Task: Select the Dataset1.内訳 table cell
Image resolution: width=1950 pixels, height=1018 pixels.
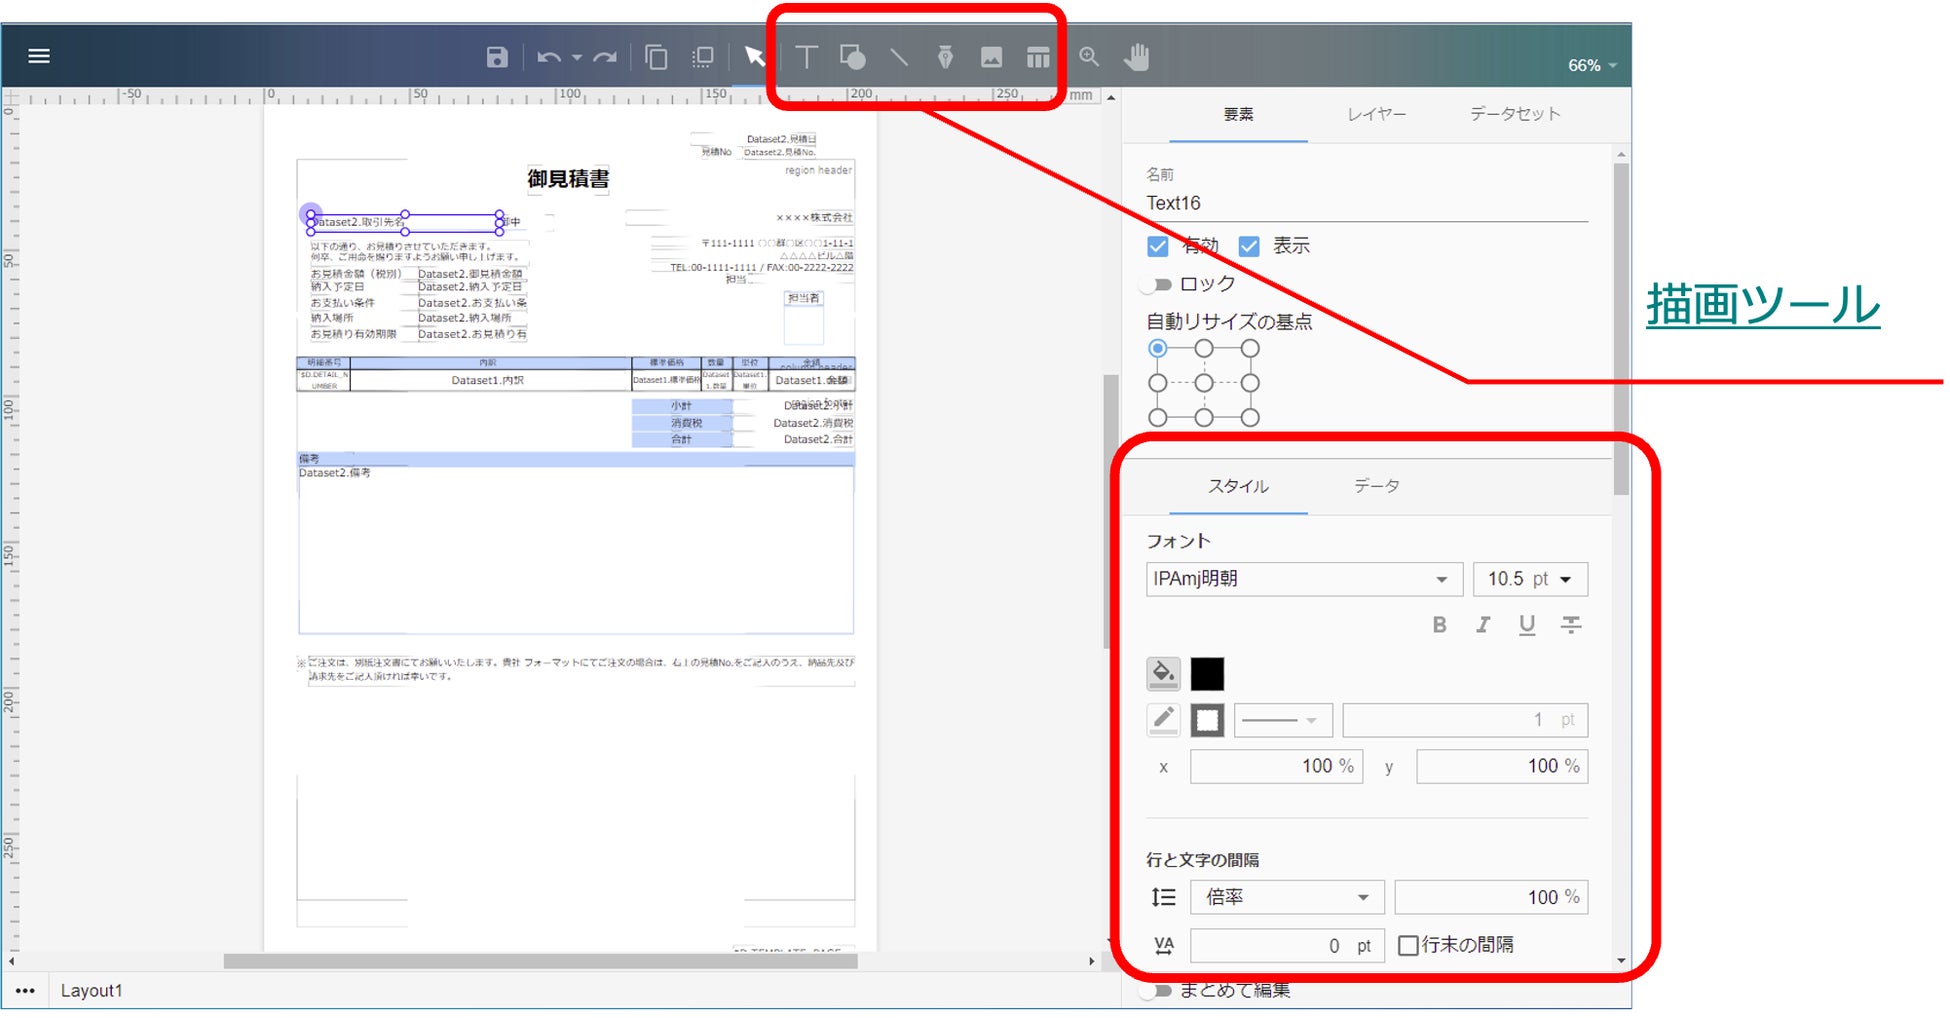Action: (488, 381)
